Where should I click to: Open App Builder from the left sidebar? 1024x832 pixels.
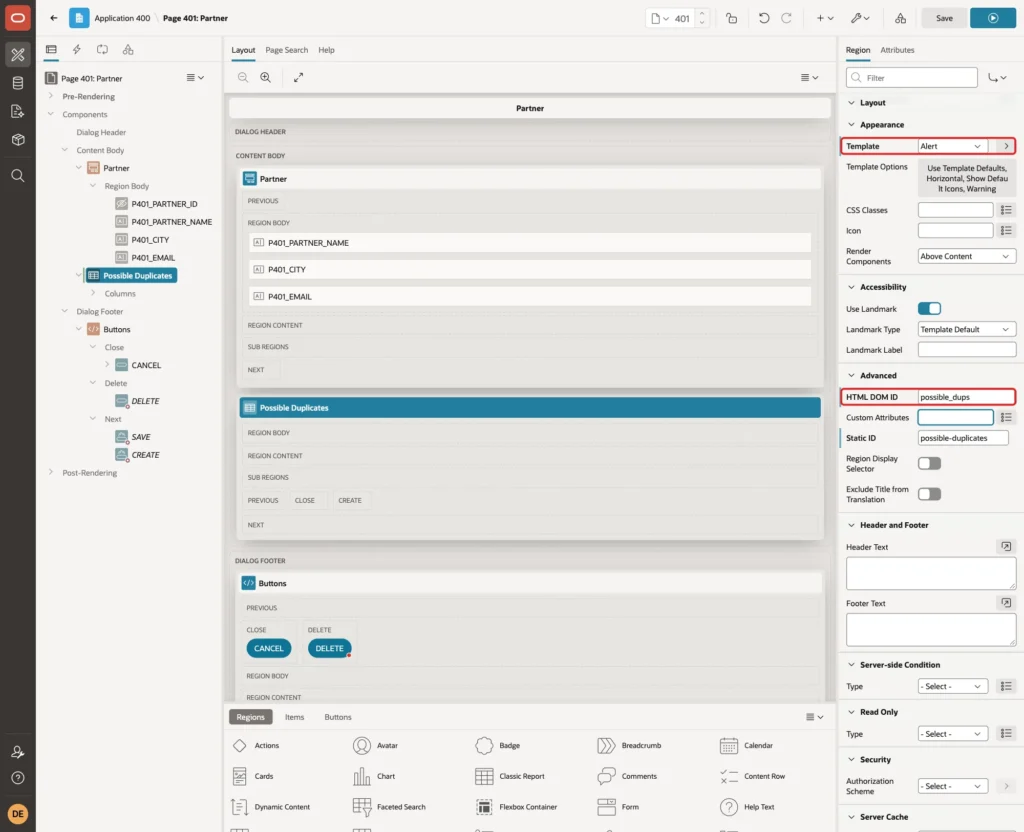pos(18,55)
